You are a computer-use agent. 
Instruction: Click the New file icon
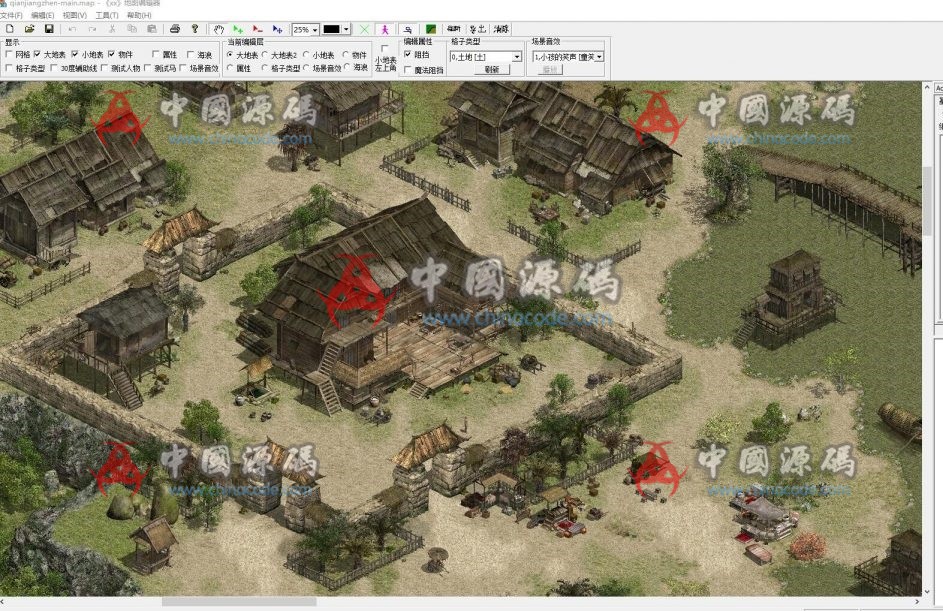(10, 30)
